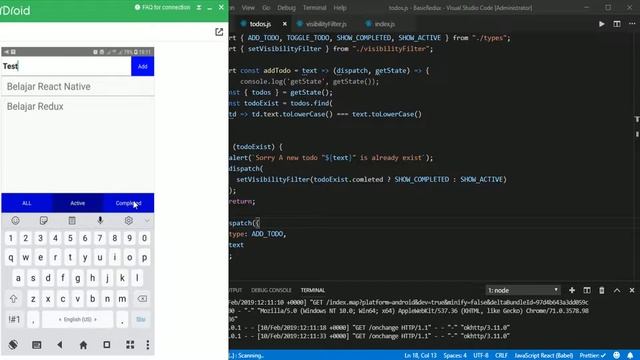This screenshot has width=640, height=360.
Task: Split the terminal panel
Action: (x=587, y=290)
